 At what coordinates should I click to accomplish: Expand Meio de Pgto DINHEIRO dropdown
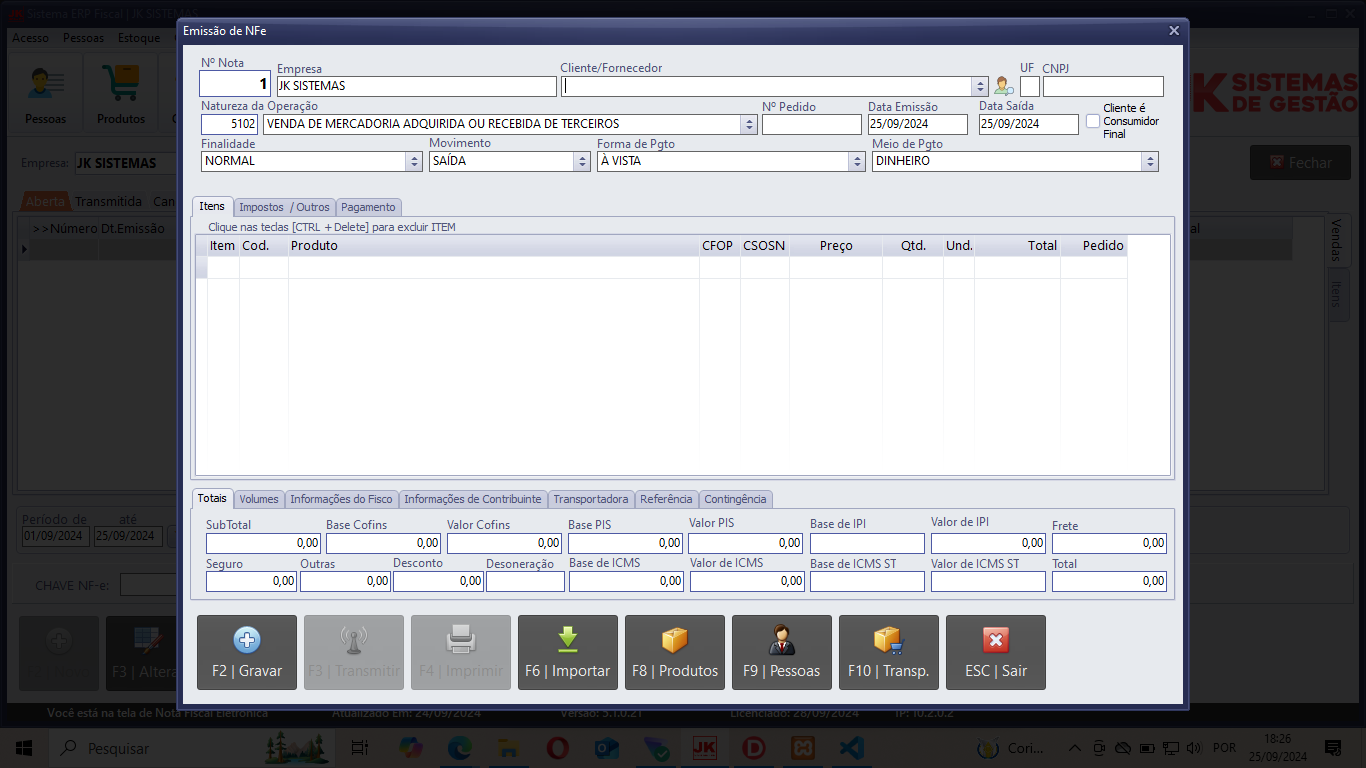[1150, 161]
